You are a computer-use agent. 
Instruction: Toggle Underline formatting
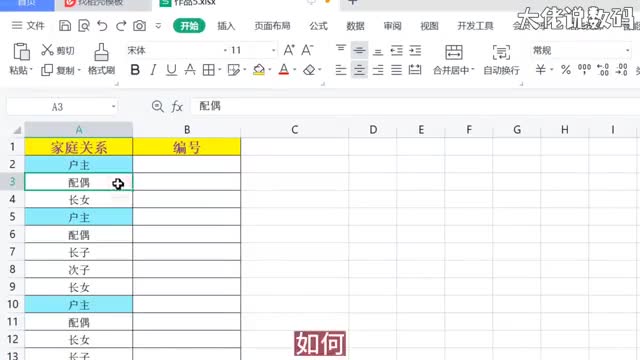[x=171, y=70]
